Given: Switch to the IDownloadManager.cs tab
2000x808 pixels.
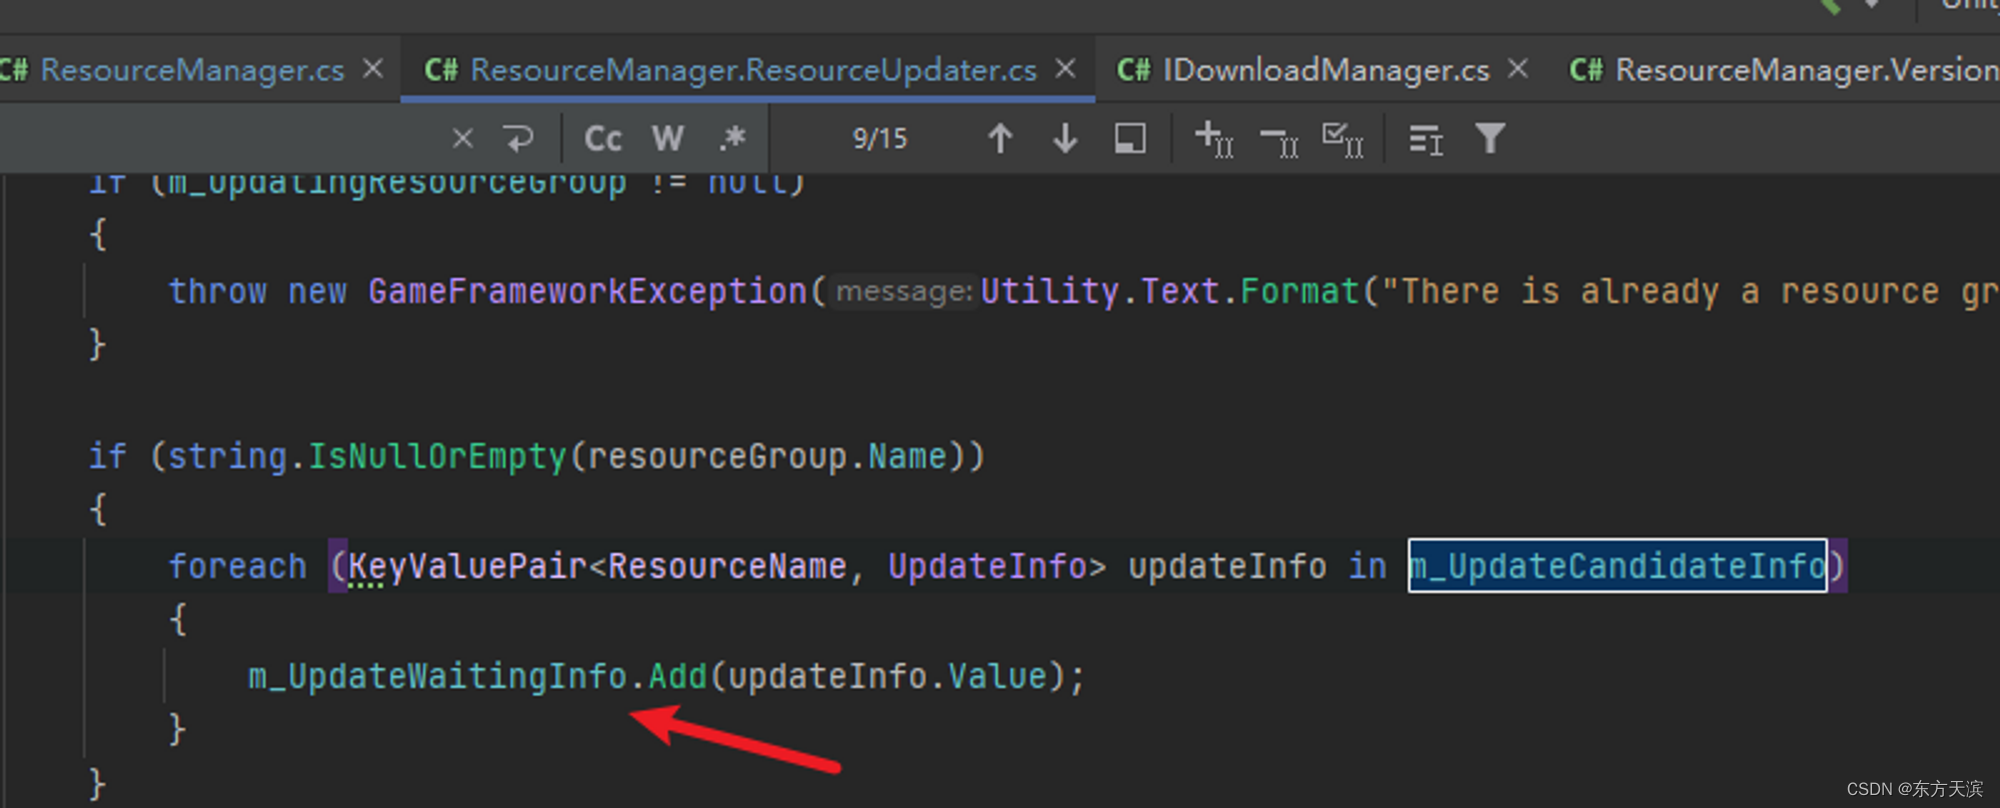Looking at the screenshot, I should pos(1326,70).
